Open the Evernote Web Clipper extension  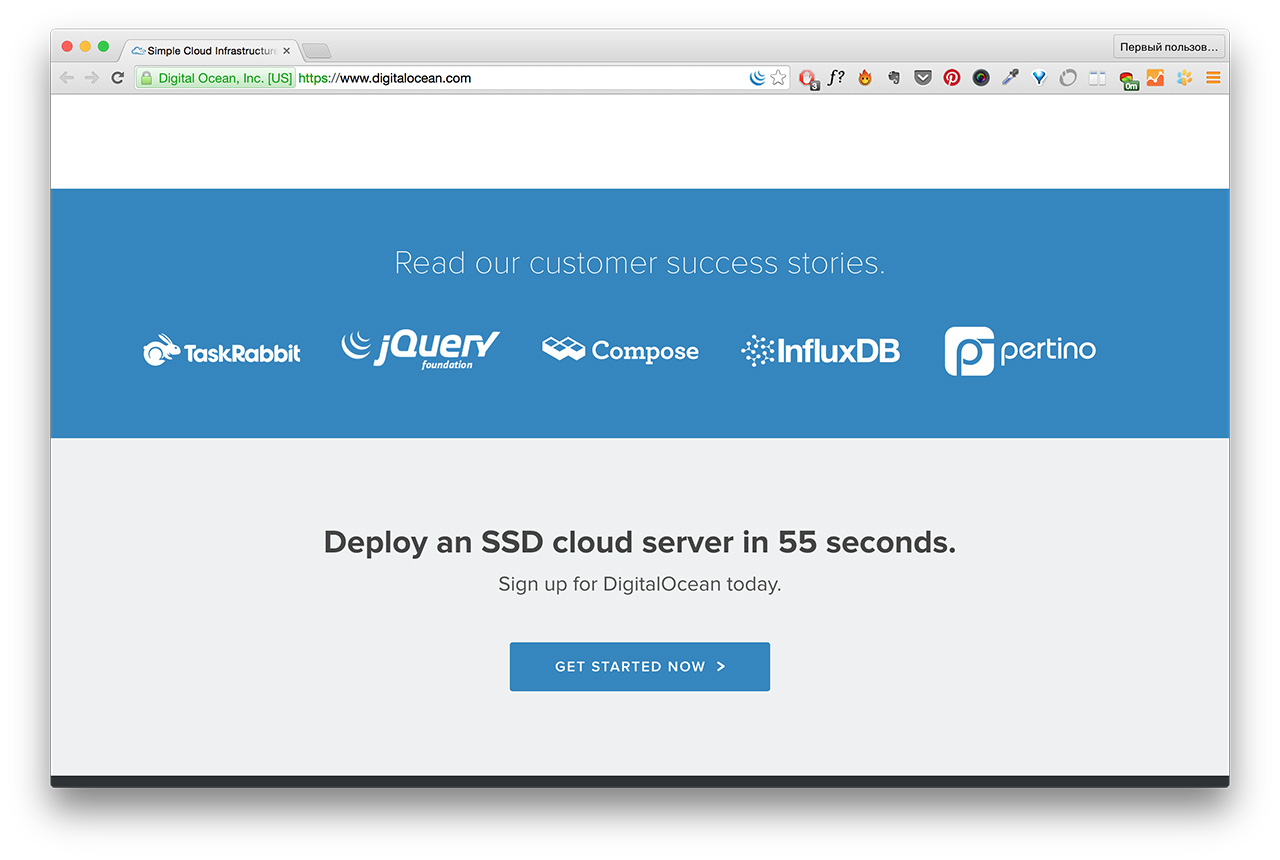coord(894,78)
